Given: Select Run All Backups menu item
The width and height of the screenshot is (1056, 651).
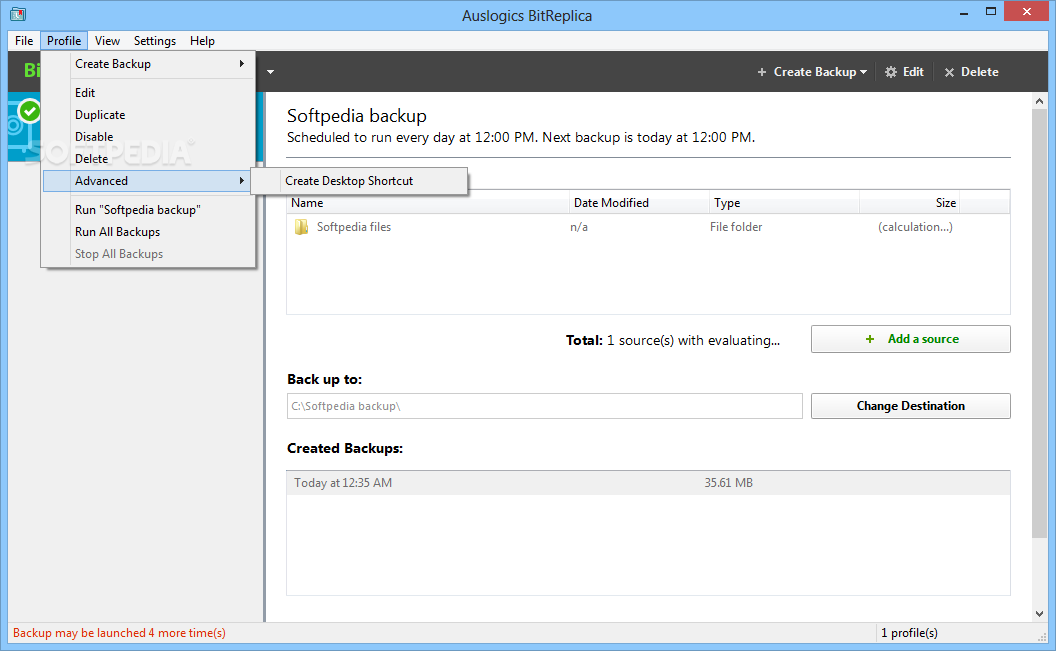Looking at the screenshot, I should tap(148, 232).
